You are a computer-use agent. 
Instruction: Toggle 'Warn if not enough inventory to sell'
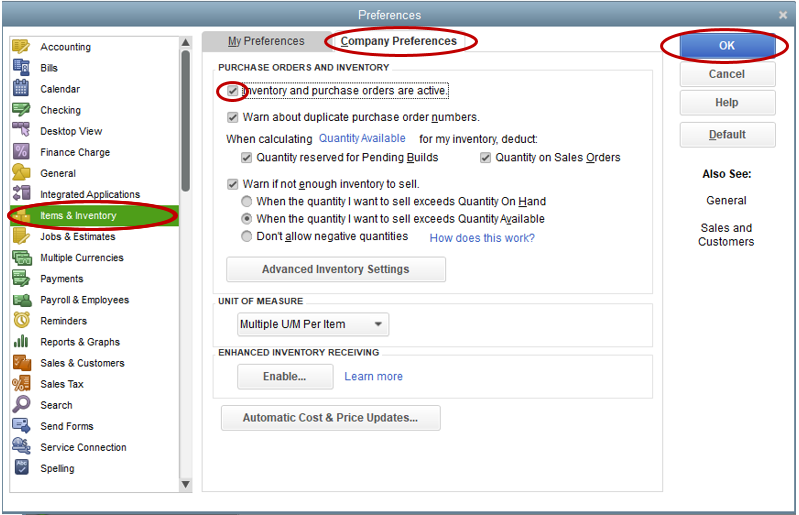click(x=232, y=184)
